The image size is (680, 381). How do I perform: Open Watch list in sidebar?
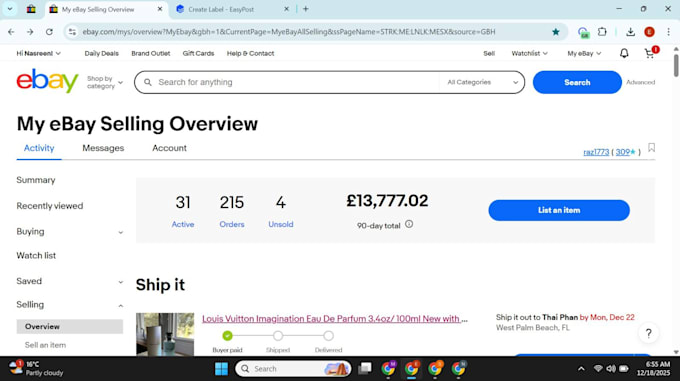pos(36,256)
